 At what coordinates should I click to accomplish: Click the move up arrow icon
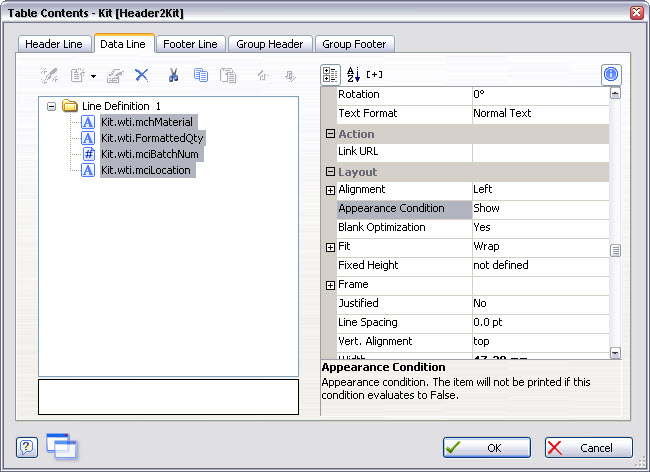point(263,75)
